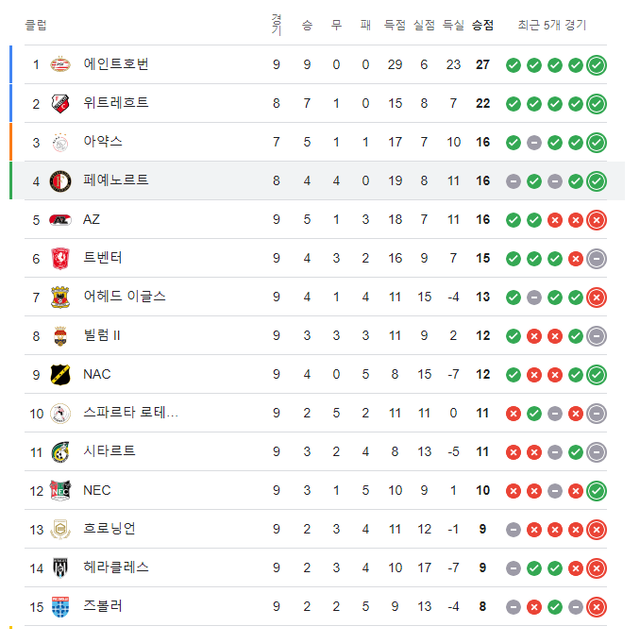640x629 pixels.
Task: Open the 흐로닝언 team page link
Action: pyautogui.click(x=109, y=529)
